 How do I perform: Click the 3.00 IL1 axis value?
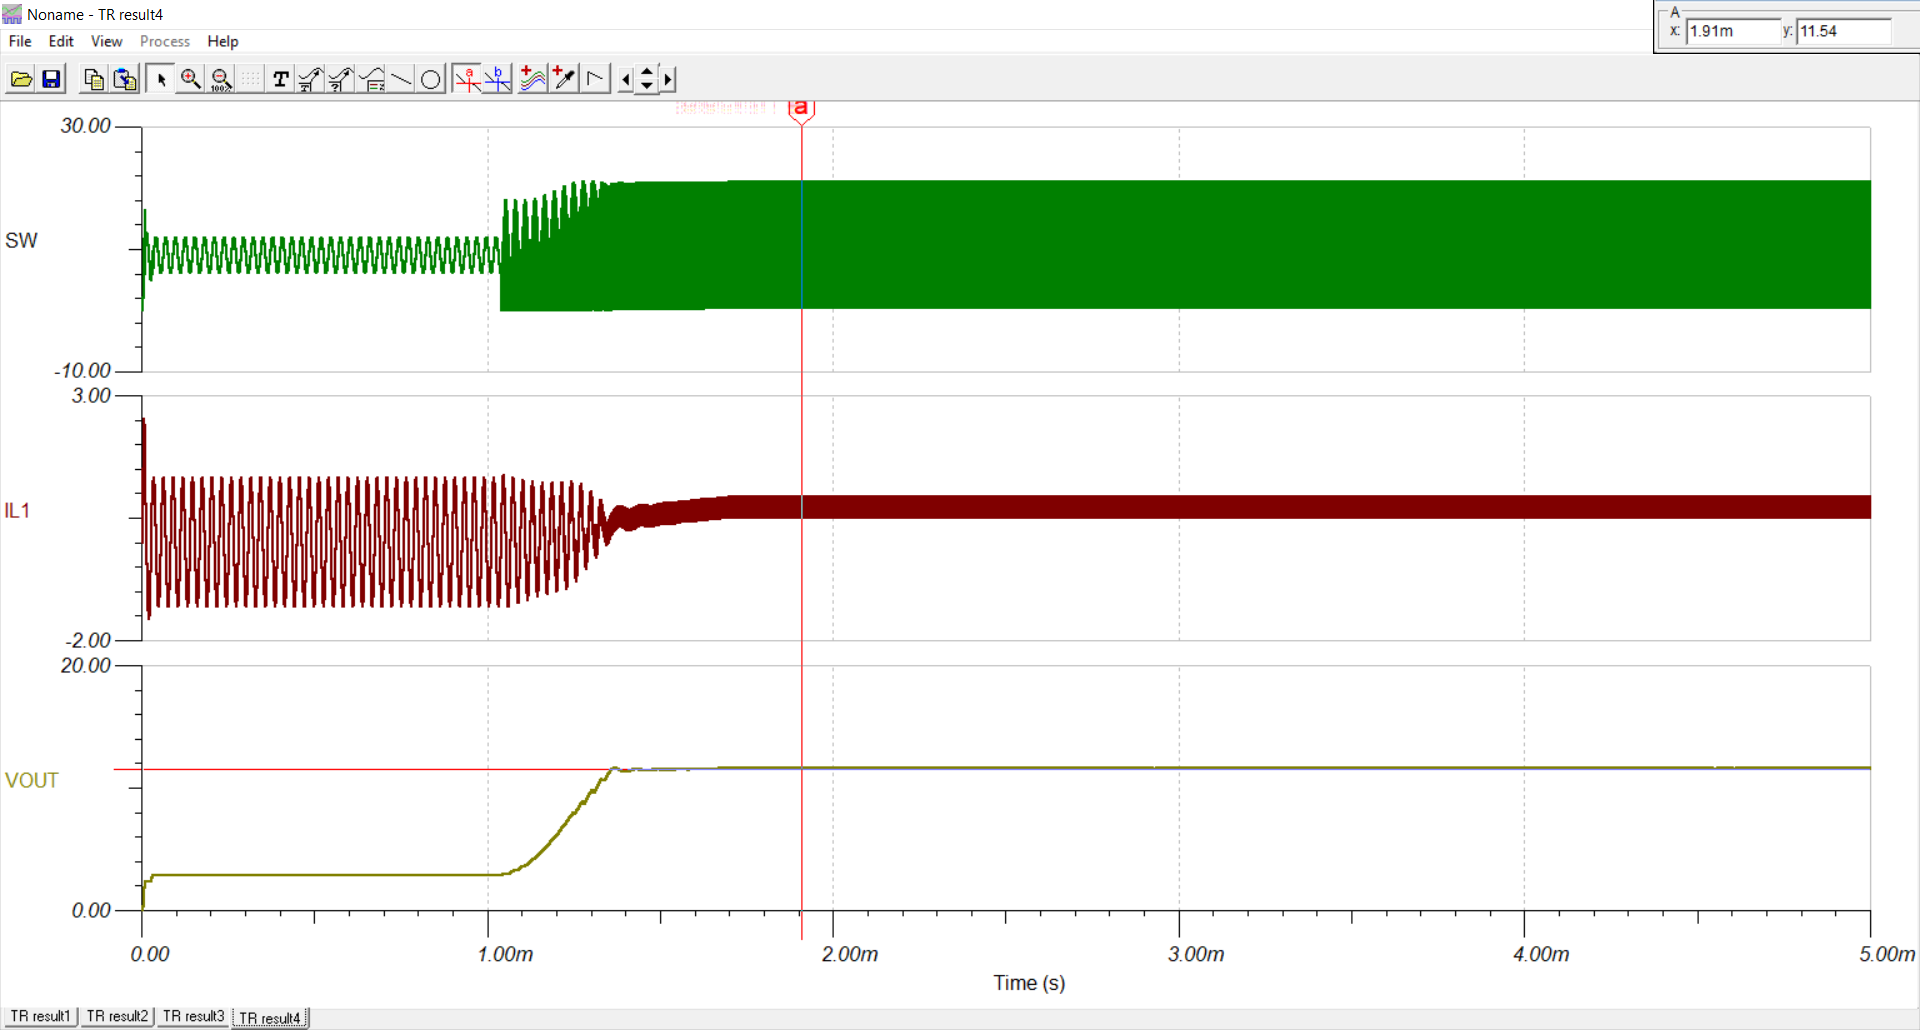[91, 396]
